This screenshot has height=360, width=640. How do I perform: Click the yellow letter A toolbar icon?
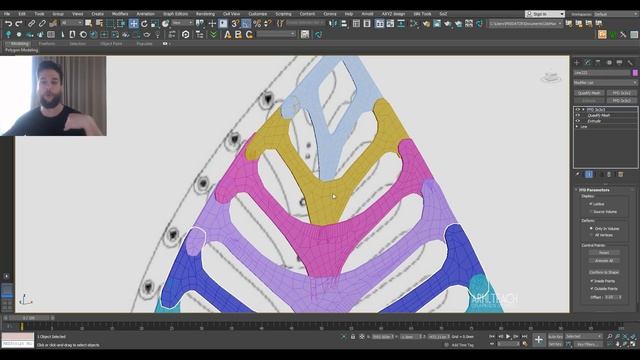228,35
